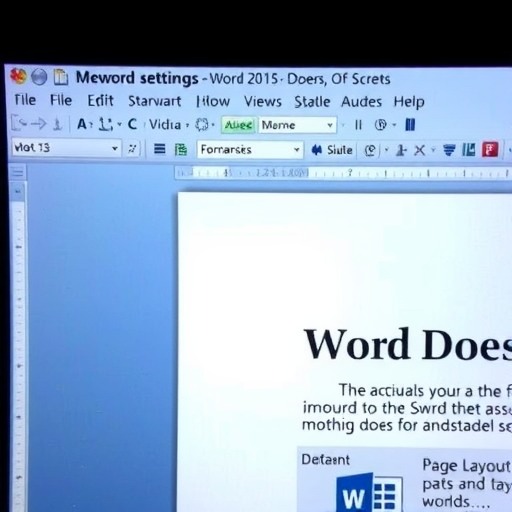Click the three horizontal lines alignment icon
Image resolution: width=512 pixels, height=512 pixels.
(159, 149)
